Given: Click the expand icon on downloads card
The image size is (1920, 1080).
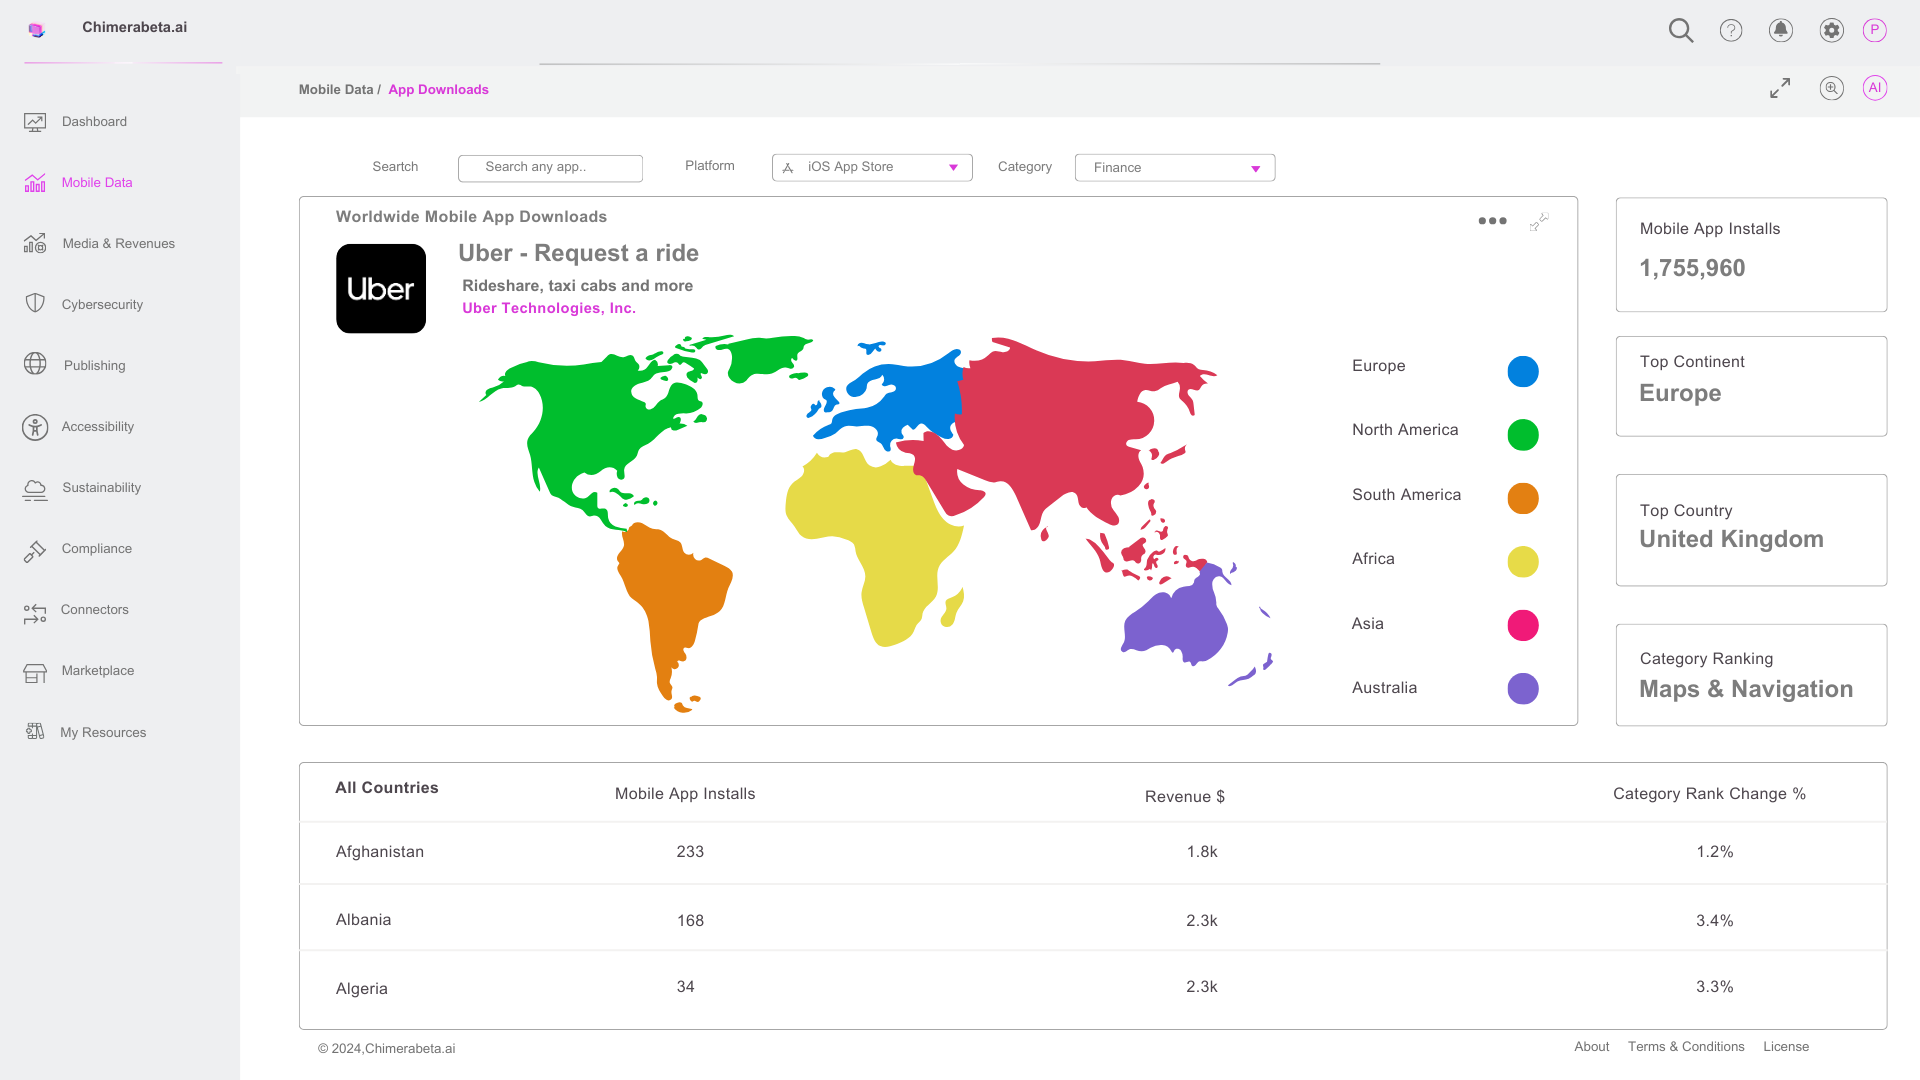Looking at the screenshot, I should [1539, 222].
